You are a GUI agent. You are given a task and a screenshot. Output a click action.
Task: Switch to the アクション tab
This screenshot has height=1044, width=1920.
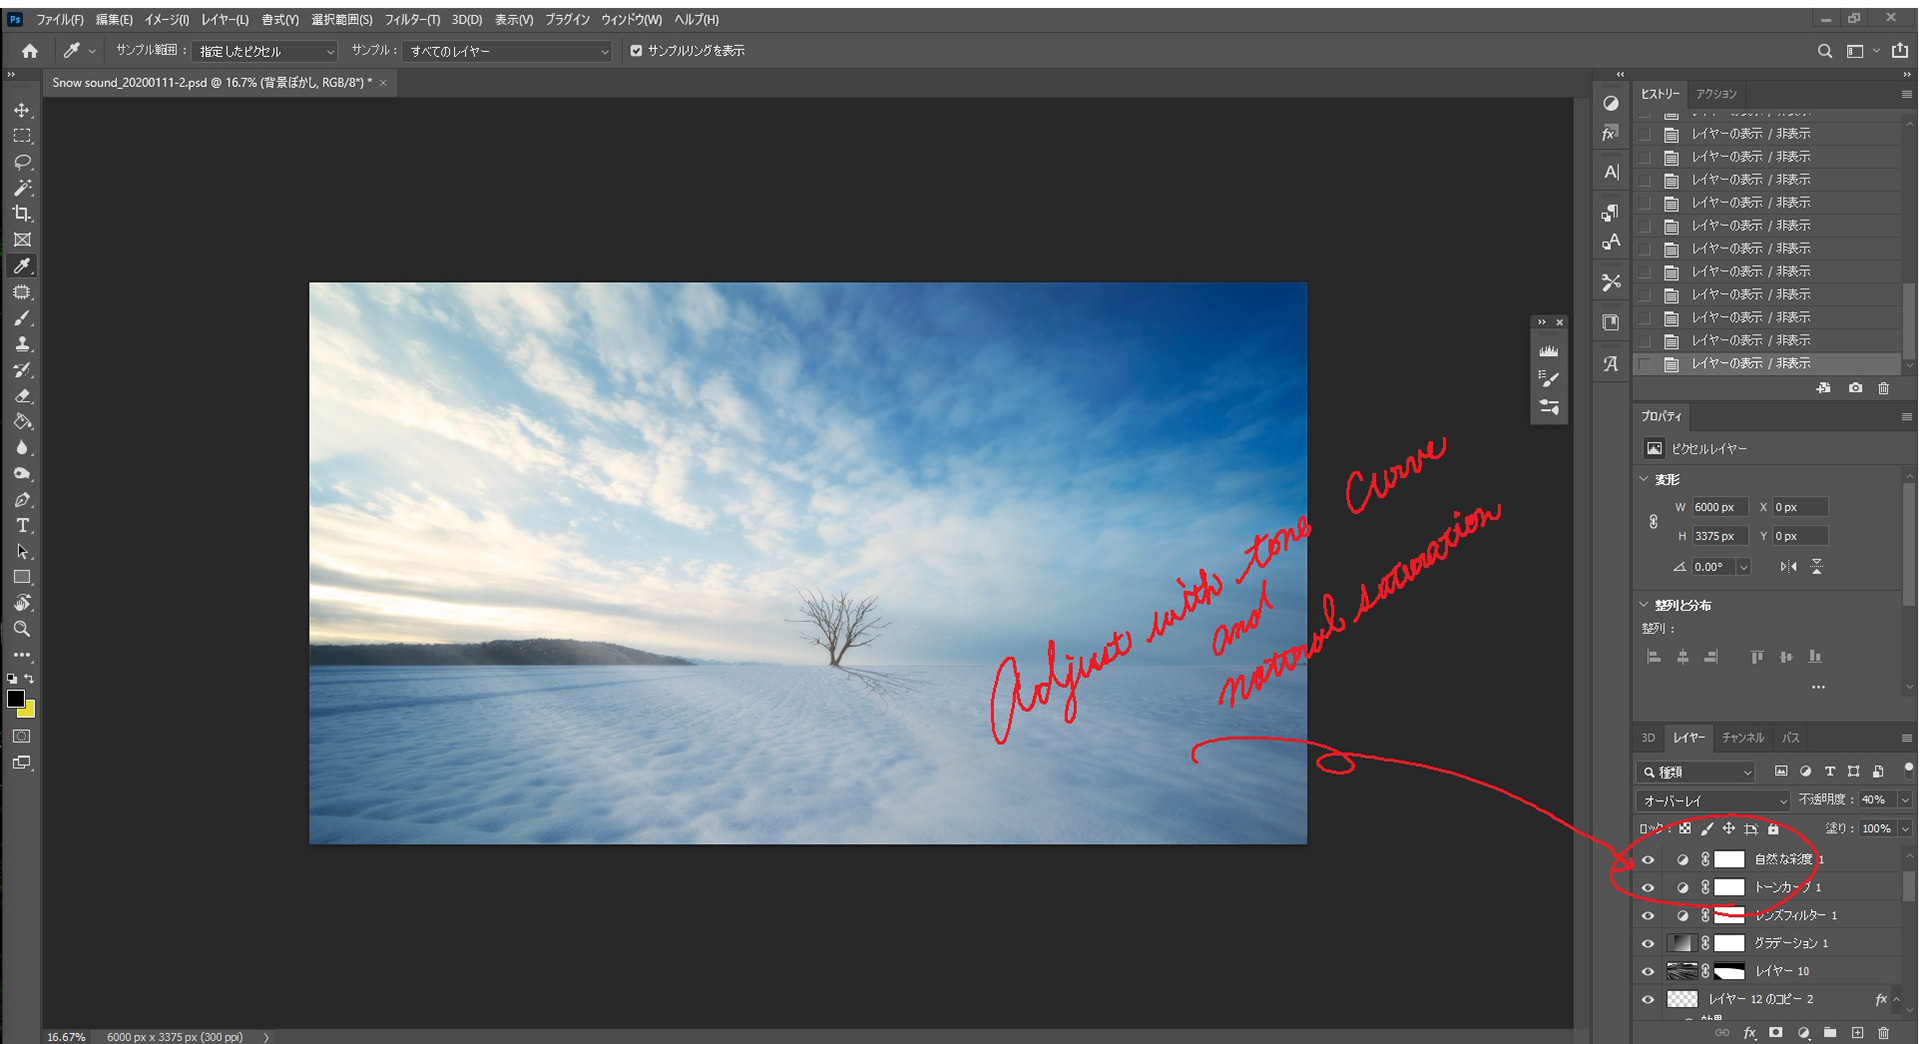point(1716,94)
